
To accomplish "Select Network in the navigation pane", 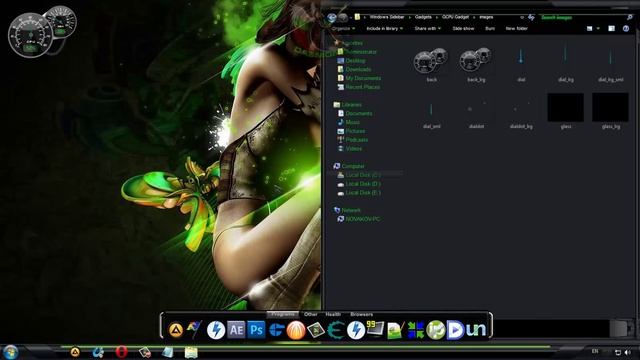I will click(x=347, y=210).
